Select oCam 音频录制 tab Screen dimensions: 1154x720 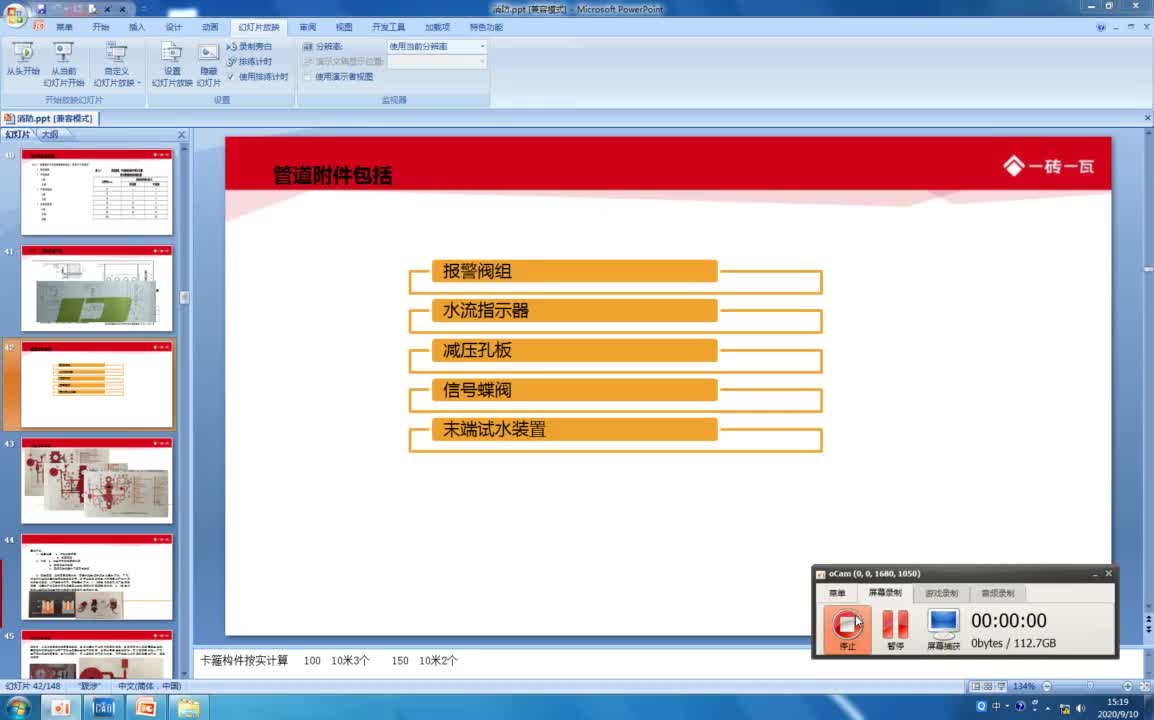tap(997, 593)
